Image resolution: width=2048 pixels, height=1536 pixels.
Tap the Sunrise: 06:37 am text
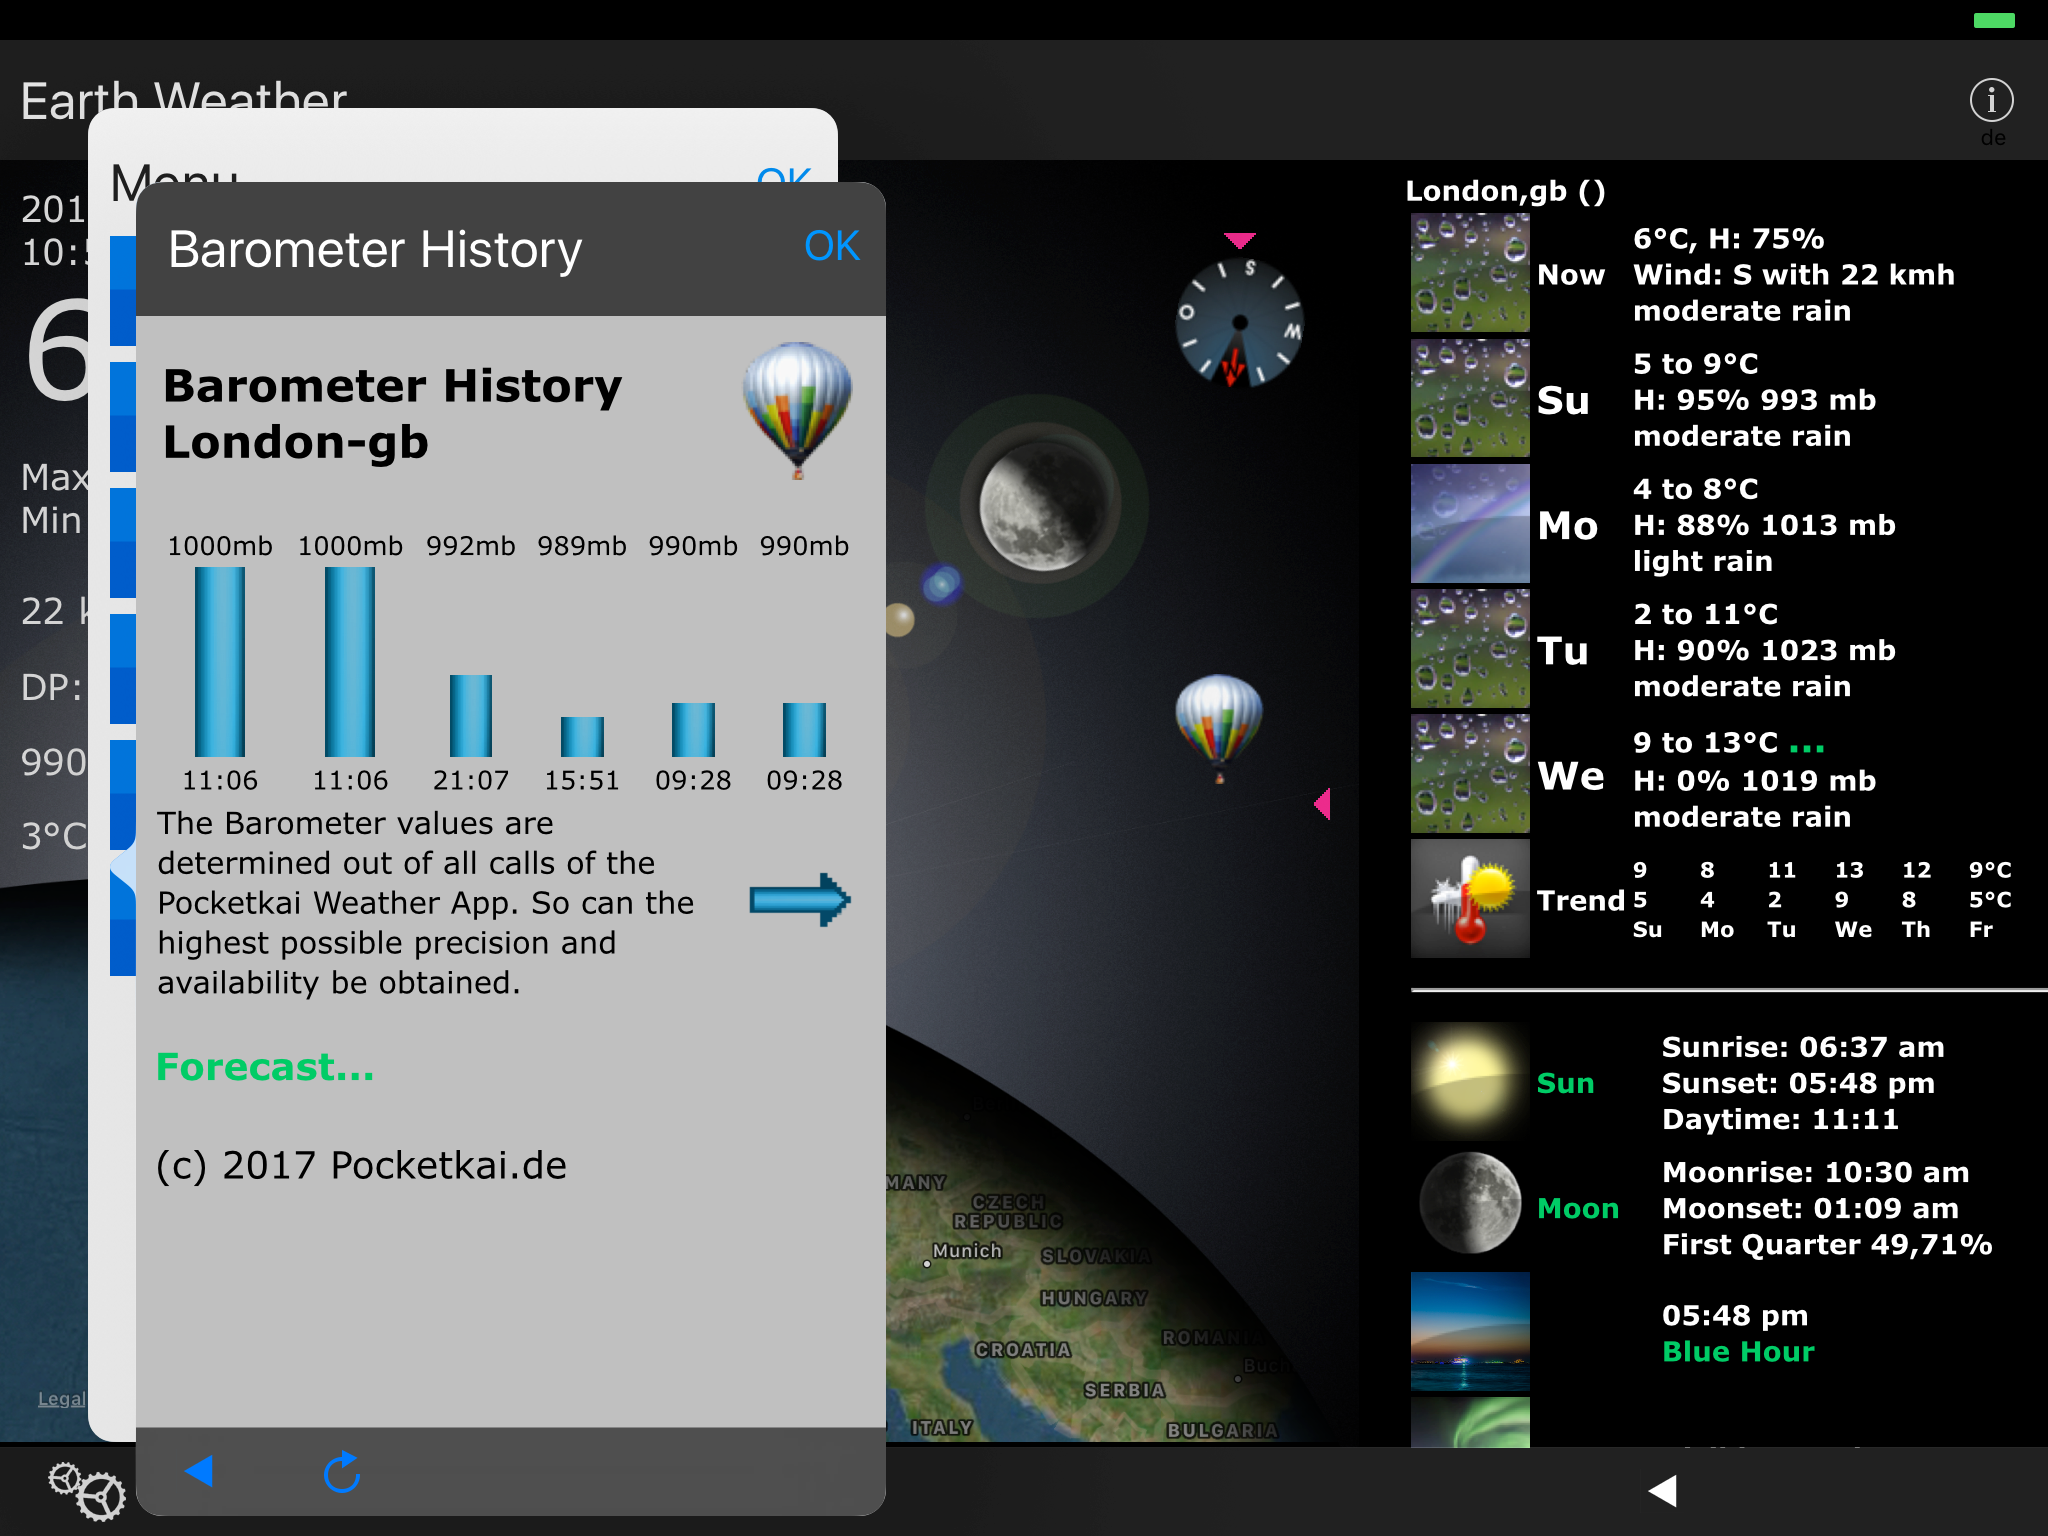[x=1803, y=1047]
